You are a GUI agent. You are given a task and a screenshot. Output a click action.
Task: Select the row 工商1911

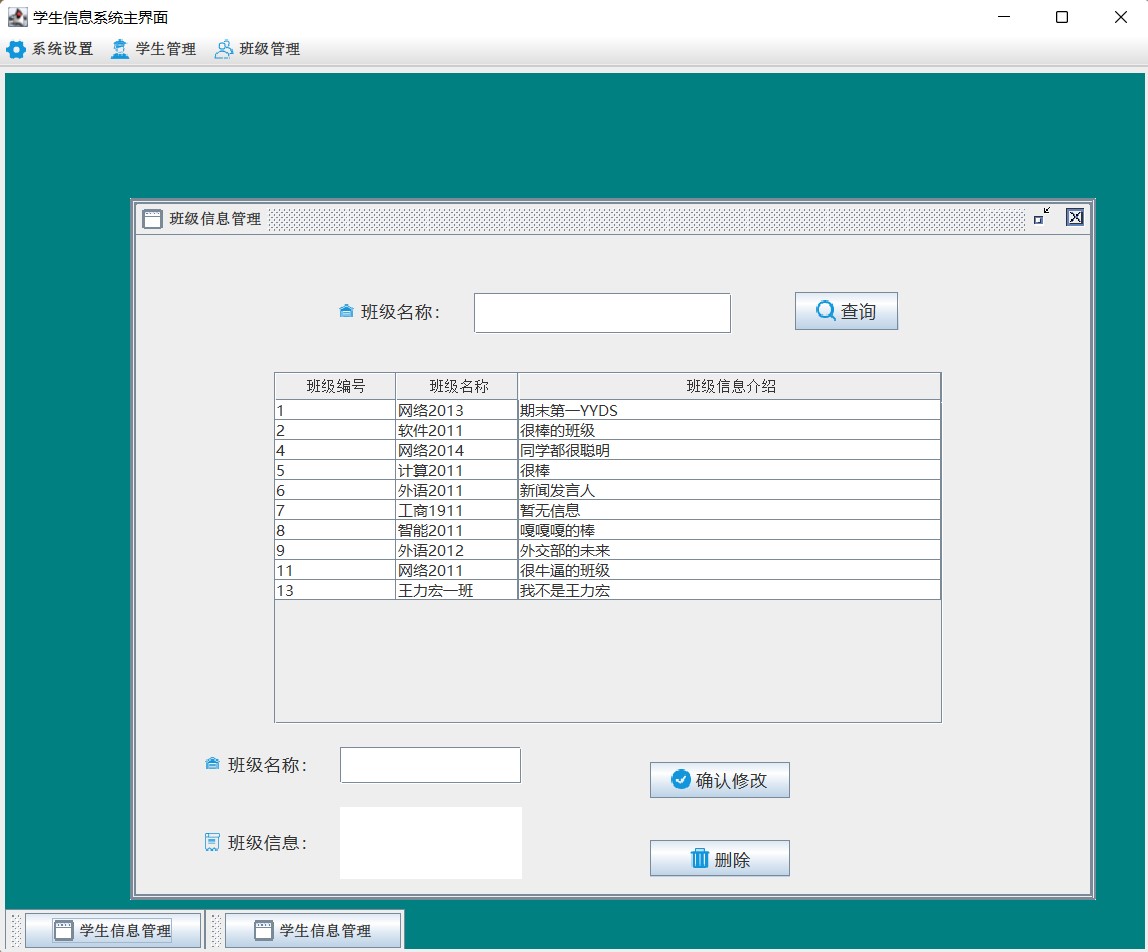608,510
